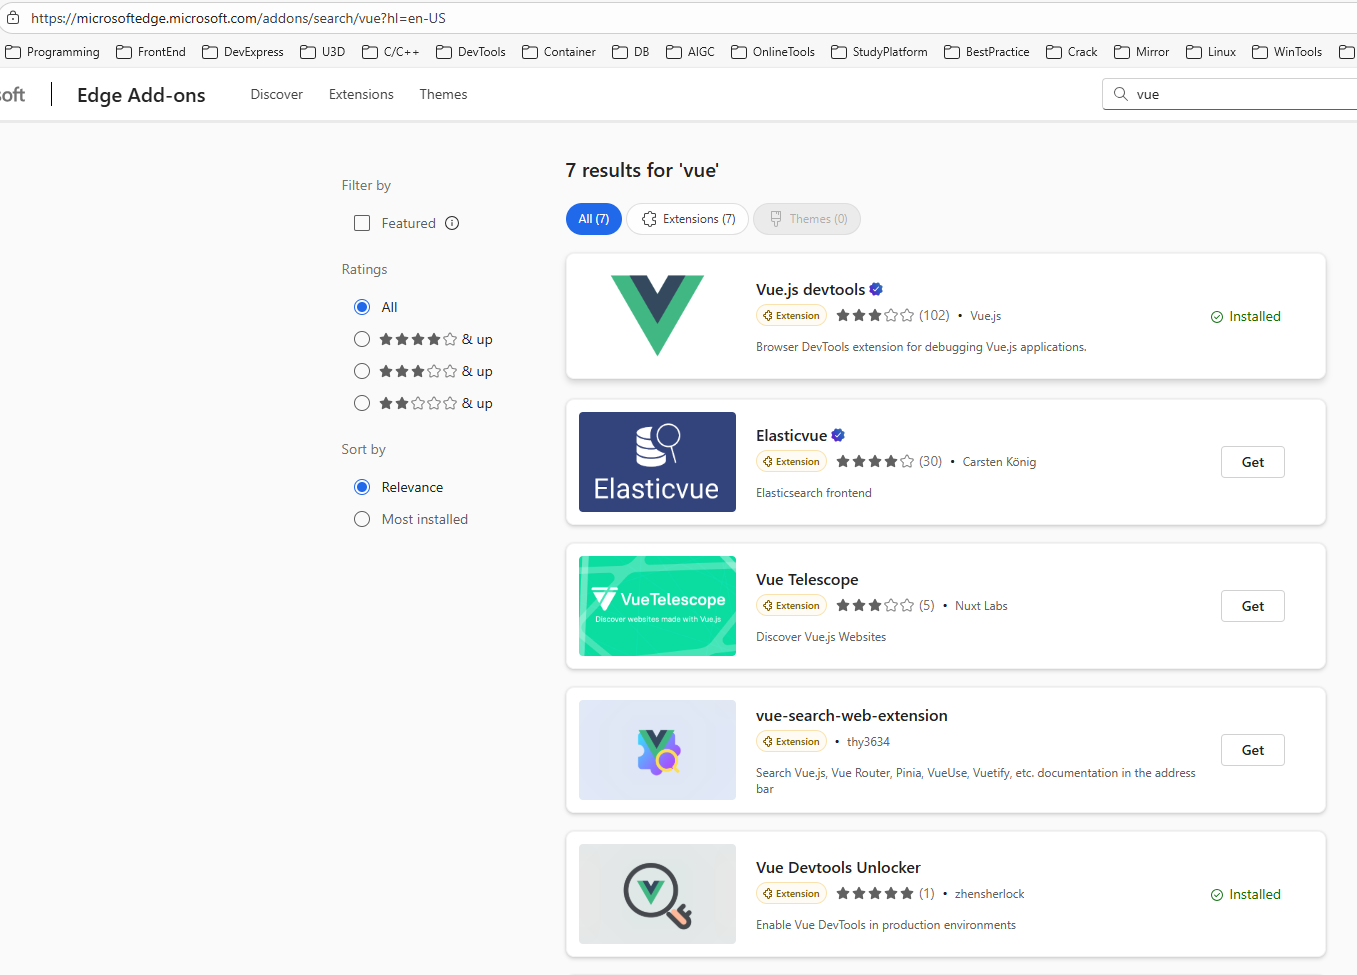The height and width of the screenshot is (975, 1357).
Task: Open the Container bookmarks folder
Action: [x=559, y=52]
